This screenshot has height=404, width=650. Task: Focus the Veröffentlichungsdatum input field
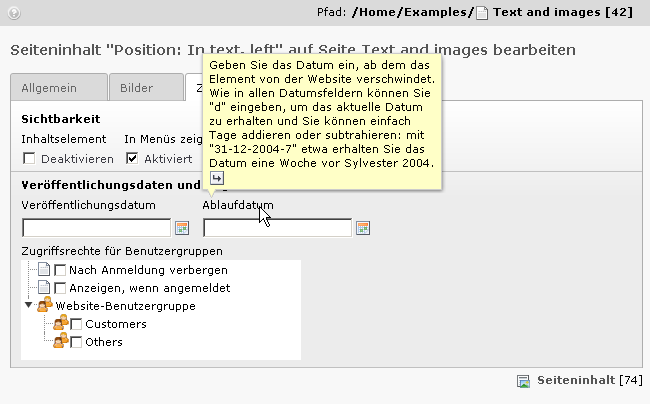pos(97,228)
